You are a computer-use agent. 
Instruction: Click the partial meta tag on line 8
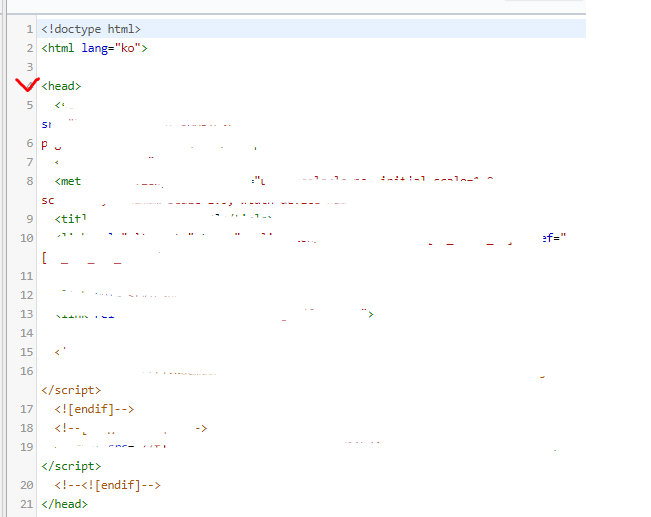pyautogui.click(x=68, y=181)
